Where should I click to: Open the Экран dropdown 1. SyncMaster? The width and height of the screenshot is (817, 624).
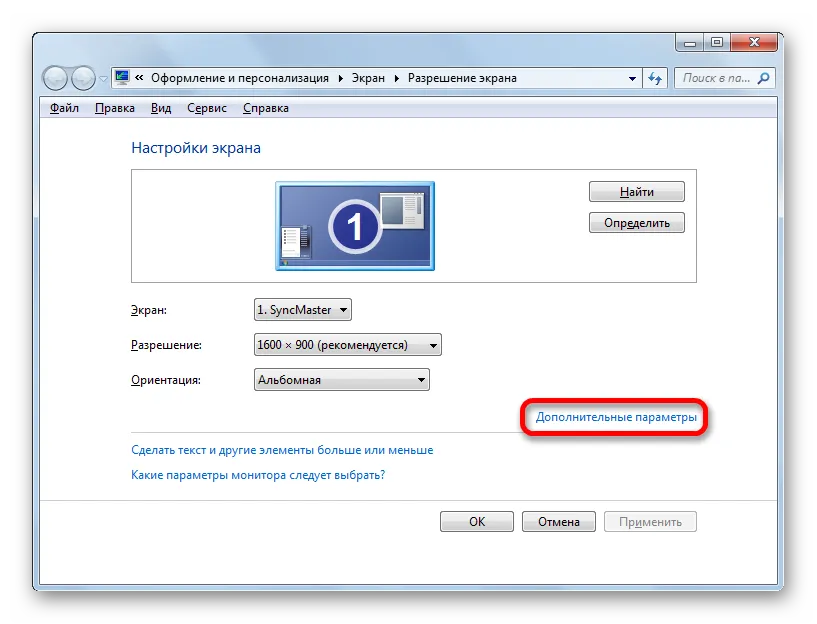[302, 310]
